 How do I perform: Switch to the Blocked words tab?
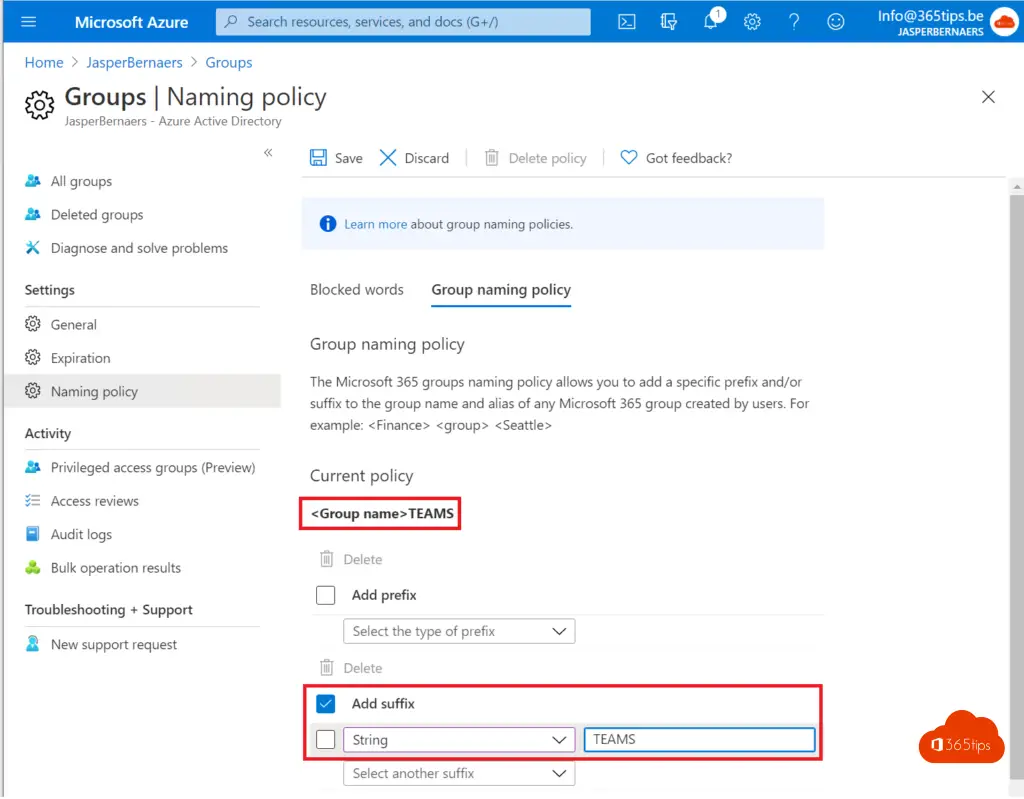pos(357,290)
